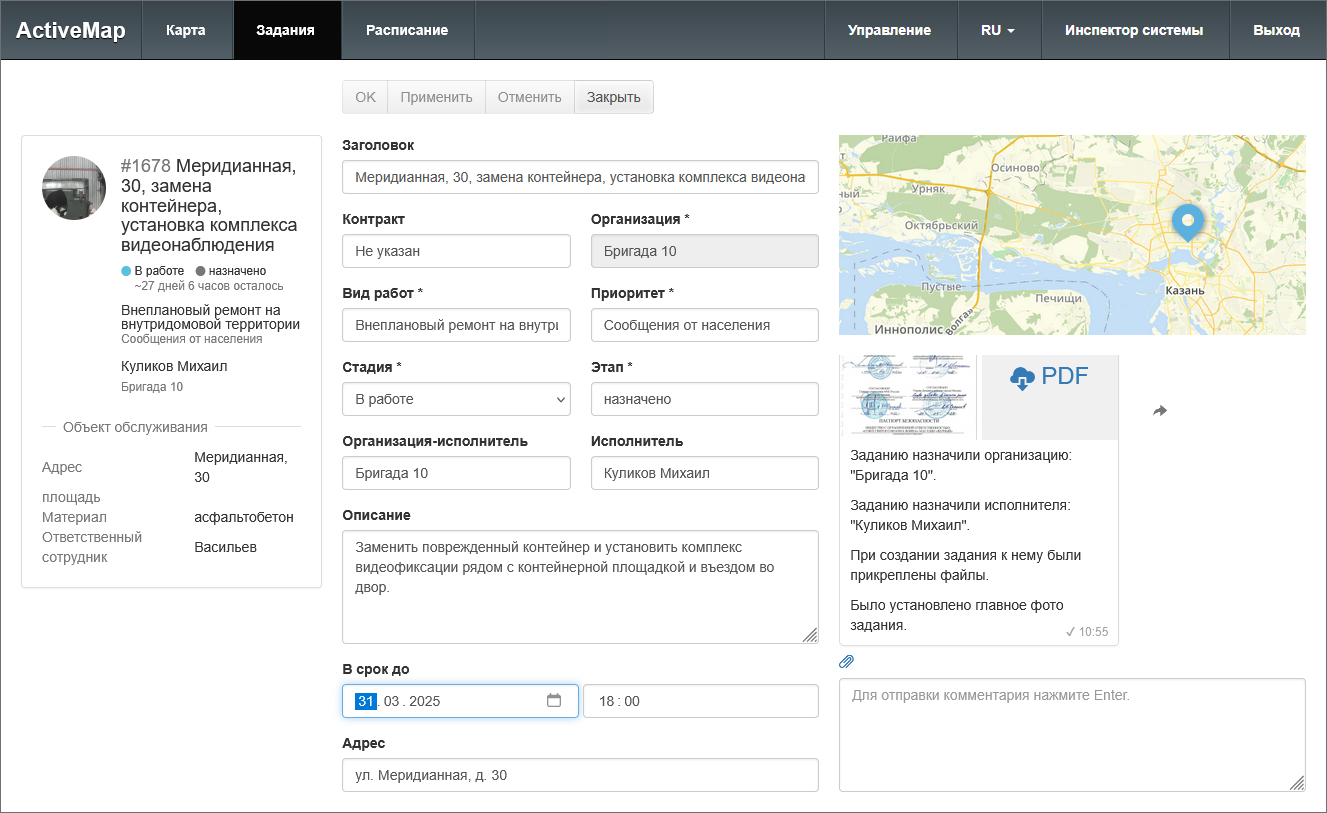Click the PDF download cloud icon
Viewport: 1327px width, 813px height.
tap(1021, 378)
